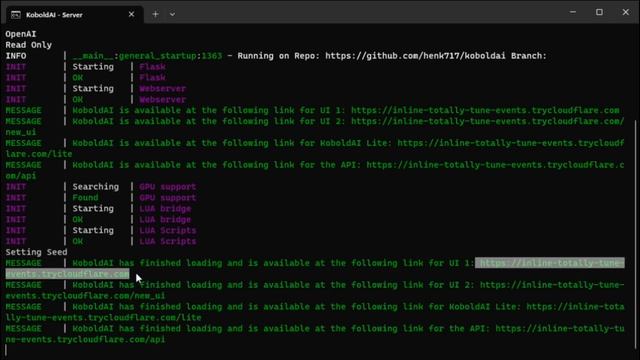
Task: Minimize the terminal window
Action: pos(573,12)
